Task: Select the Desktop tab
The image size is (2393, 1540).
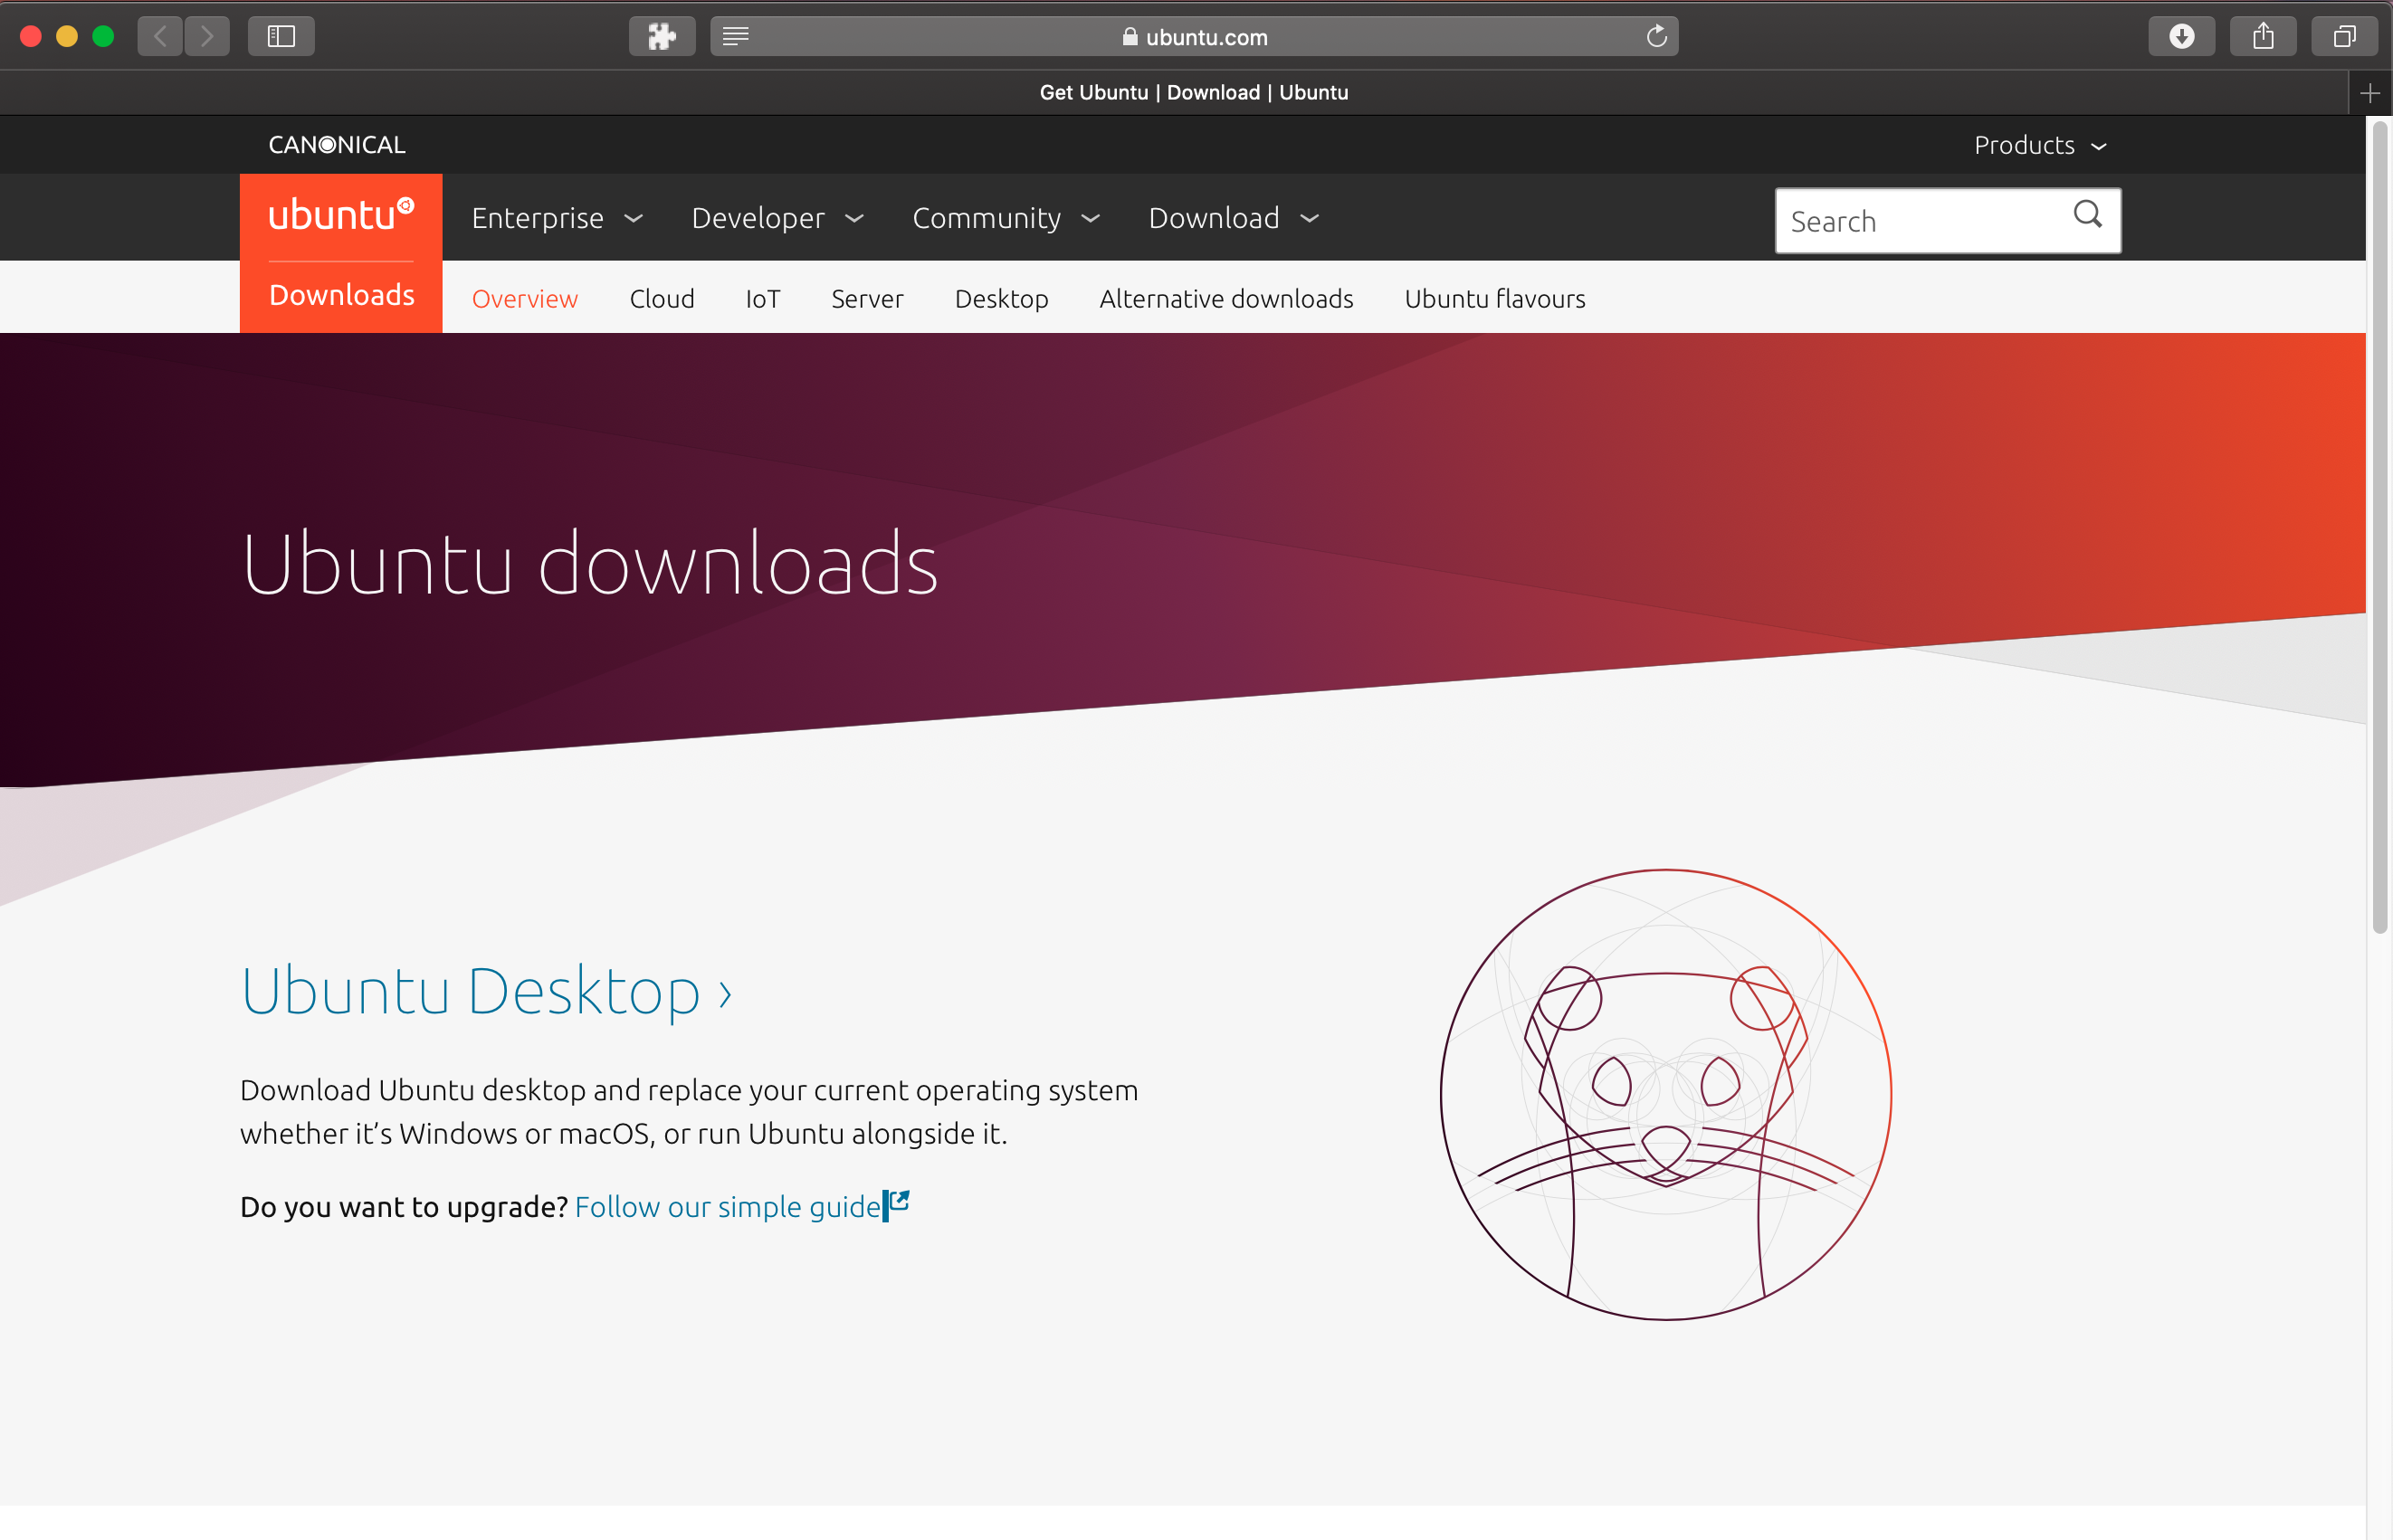Action: tap(1001, 299)
